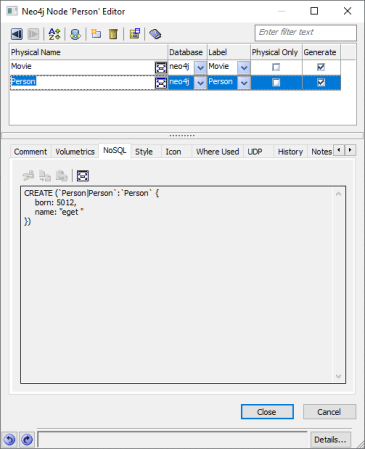
Task: Switch to the Volumetrics tab
Action: click(75, 152)
